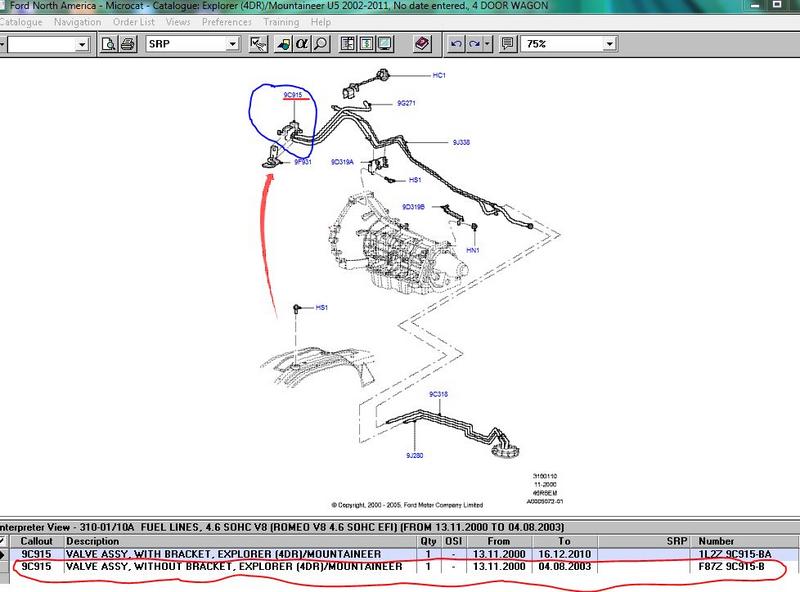
Task: Click the Qty column header
Action: click(x=429, y=541)
